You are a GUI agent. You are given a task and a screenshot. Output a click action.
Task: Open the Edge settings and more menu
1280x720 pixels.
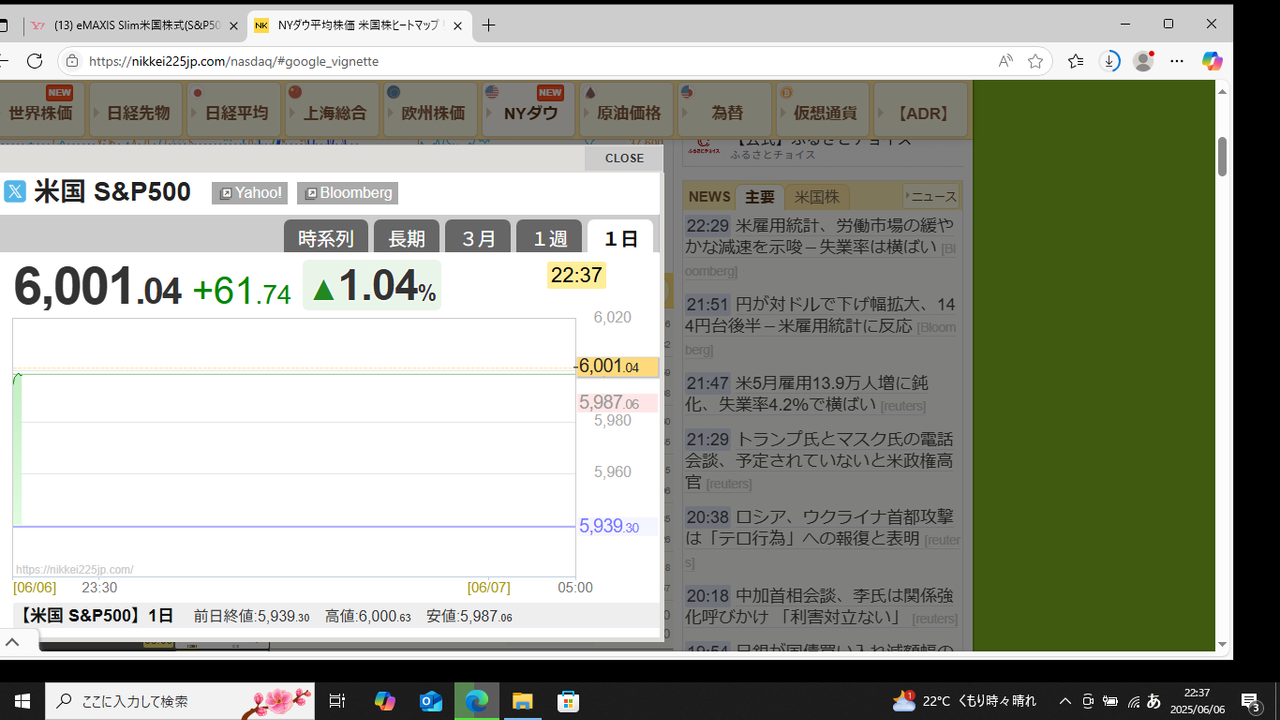(1177, 61)
